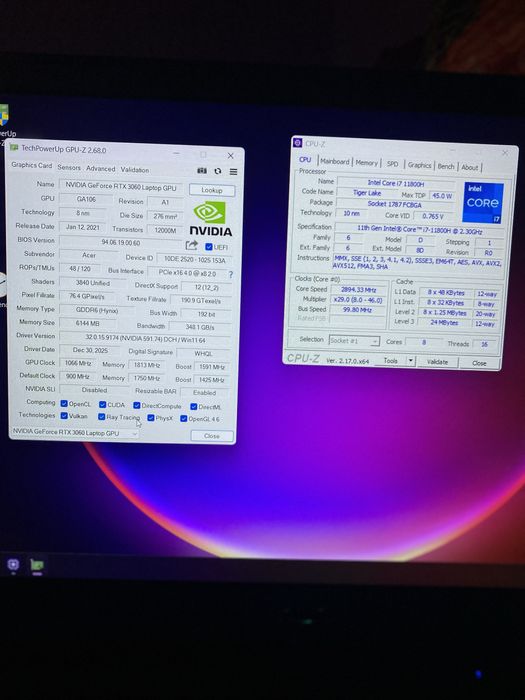
Task: Click the Subvendor value Acer
Action: click(89, 255)
